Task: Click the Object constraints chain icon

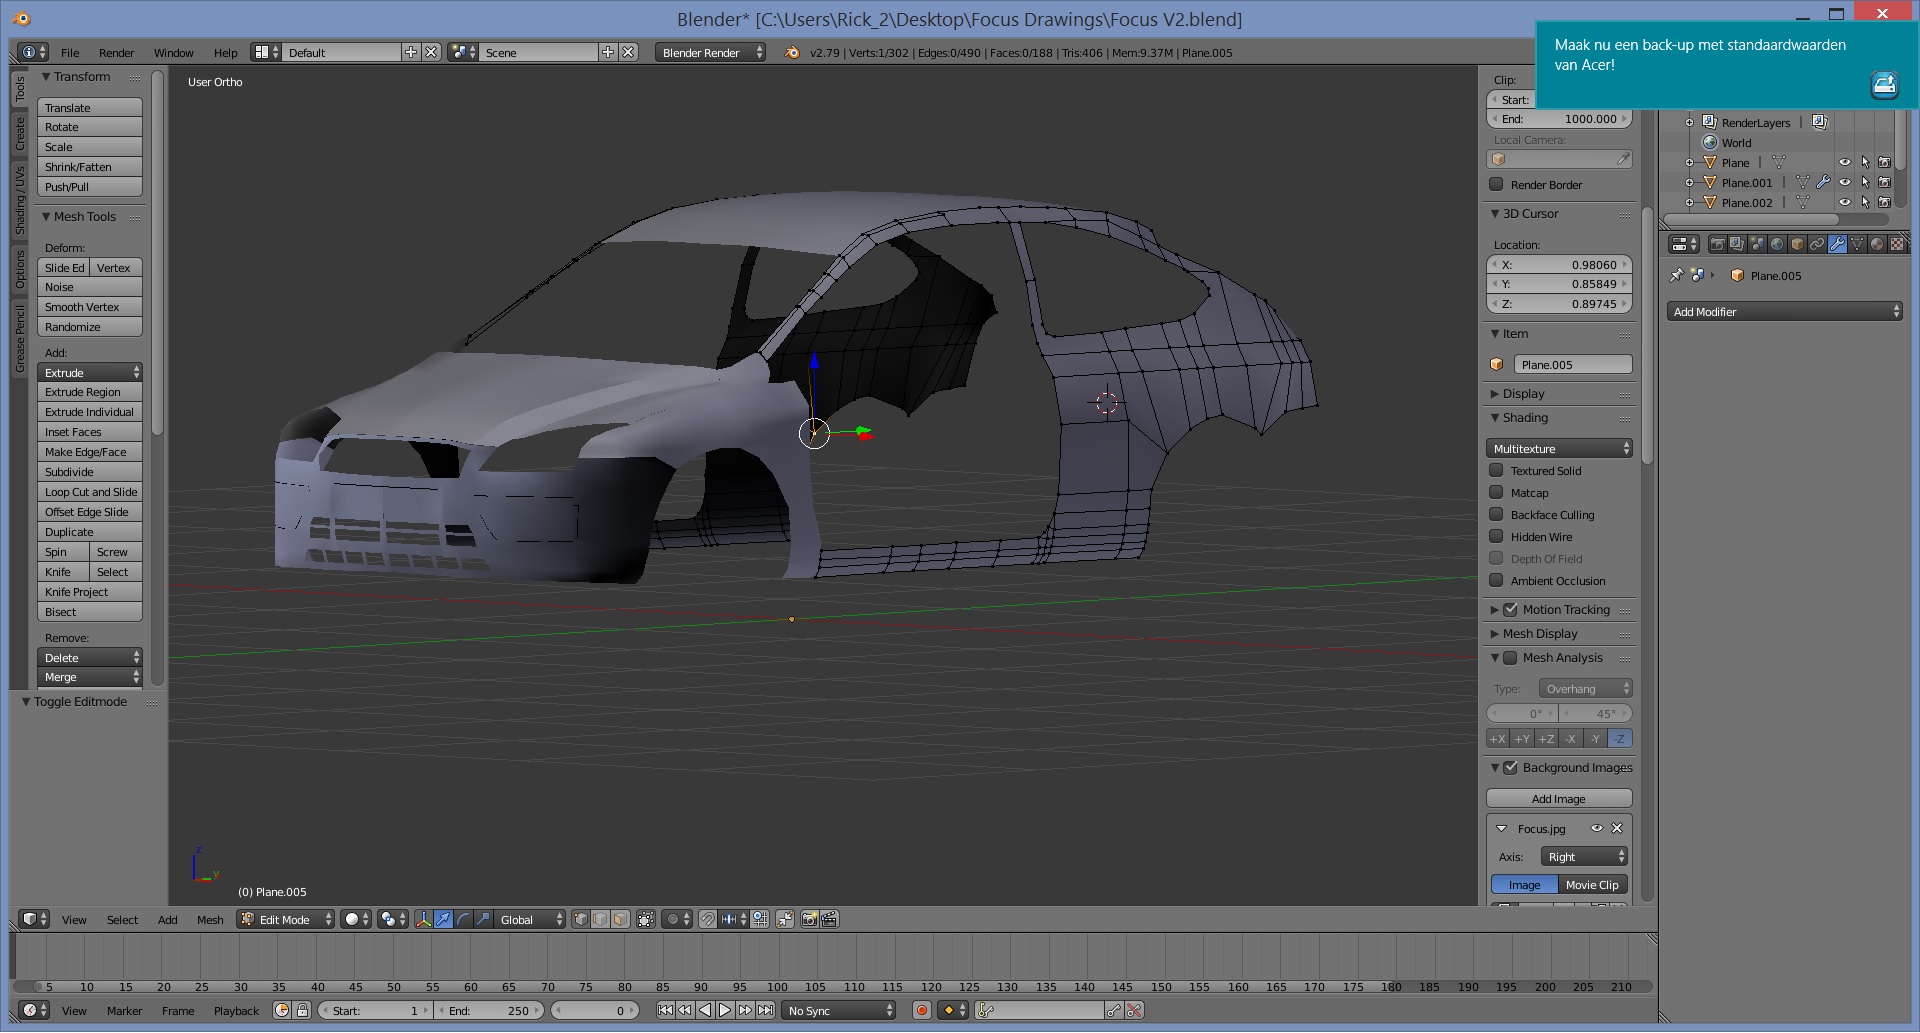Action: click(x=1817, y=244)
